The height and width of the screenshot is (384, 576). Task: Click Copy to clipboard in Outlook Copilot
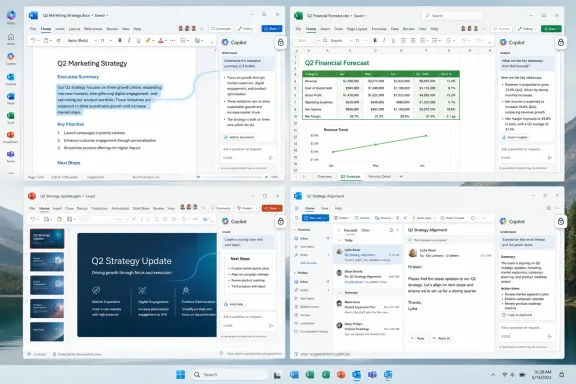click(518, 315)
